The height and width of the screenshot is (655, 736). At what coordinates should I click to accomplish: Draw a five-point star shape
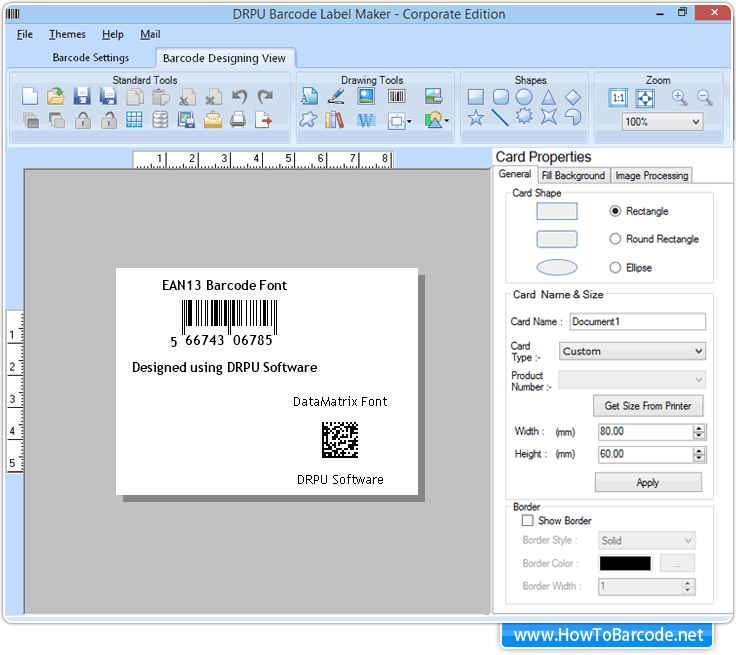point(475,117)
